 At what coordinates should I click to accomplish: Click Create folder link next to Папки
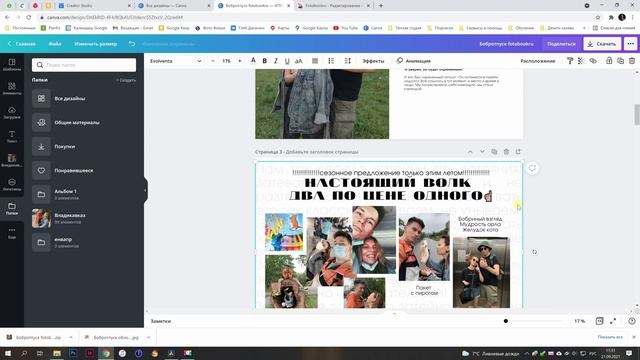[x=126, y=80]
